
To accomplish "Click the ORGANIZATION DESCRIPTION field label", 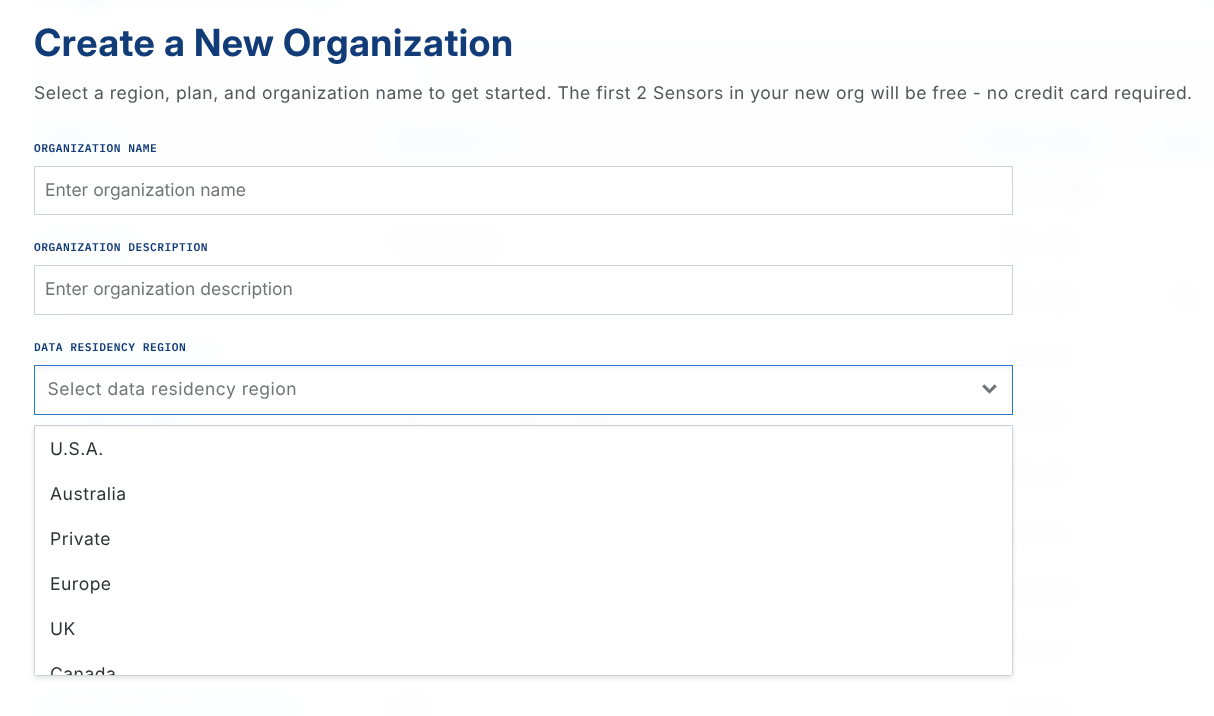I will pos(121,247).
